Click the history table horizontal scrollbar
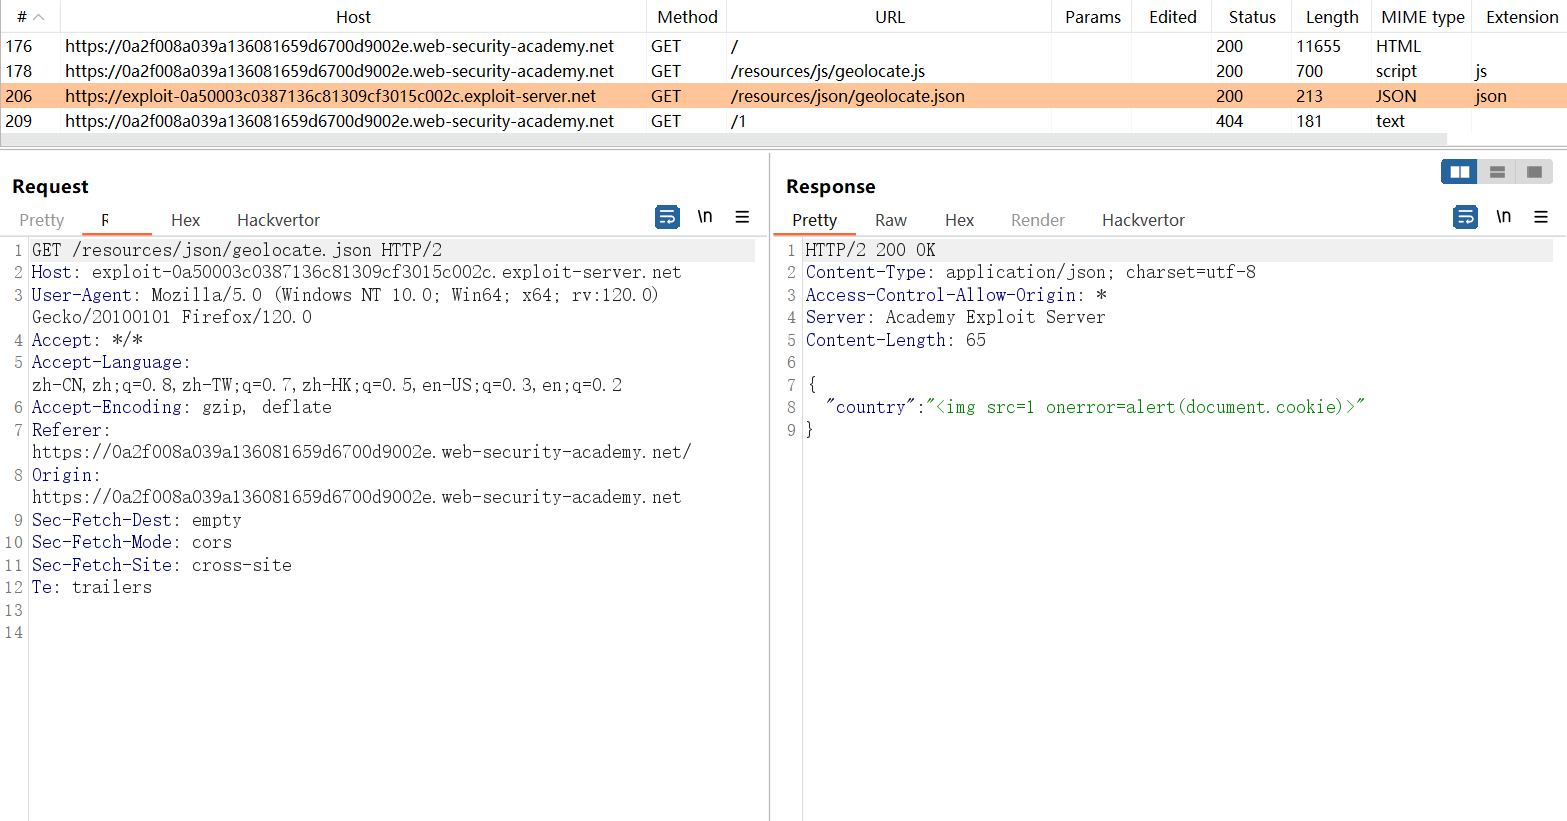The height and width of the screenshot is (821, 1567). (x=723, y=139)
